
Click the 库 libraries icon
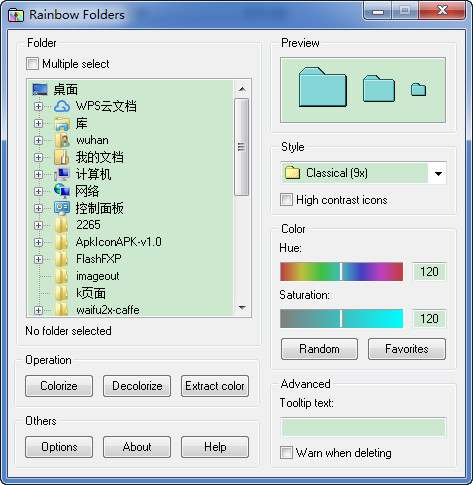(62, 123)
